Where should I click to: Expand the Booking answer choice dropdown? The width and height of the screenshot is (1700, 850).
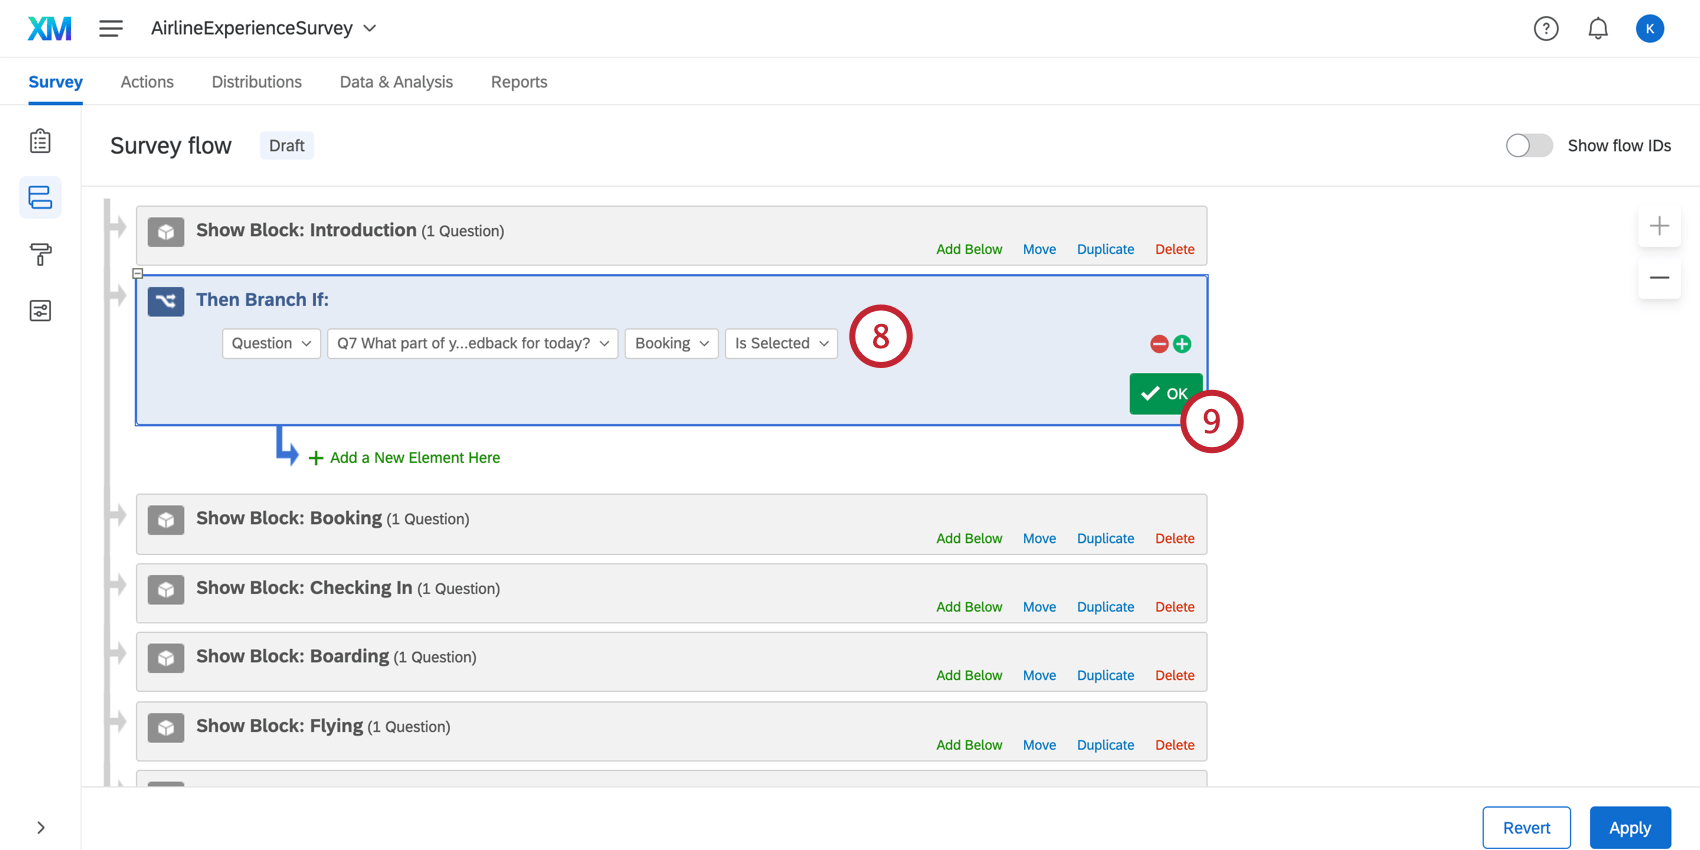671,343
